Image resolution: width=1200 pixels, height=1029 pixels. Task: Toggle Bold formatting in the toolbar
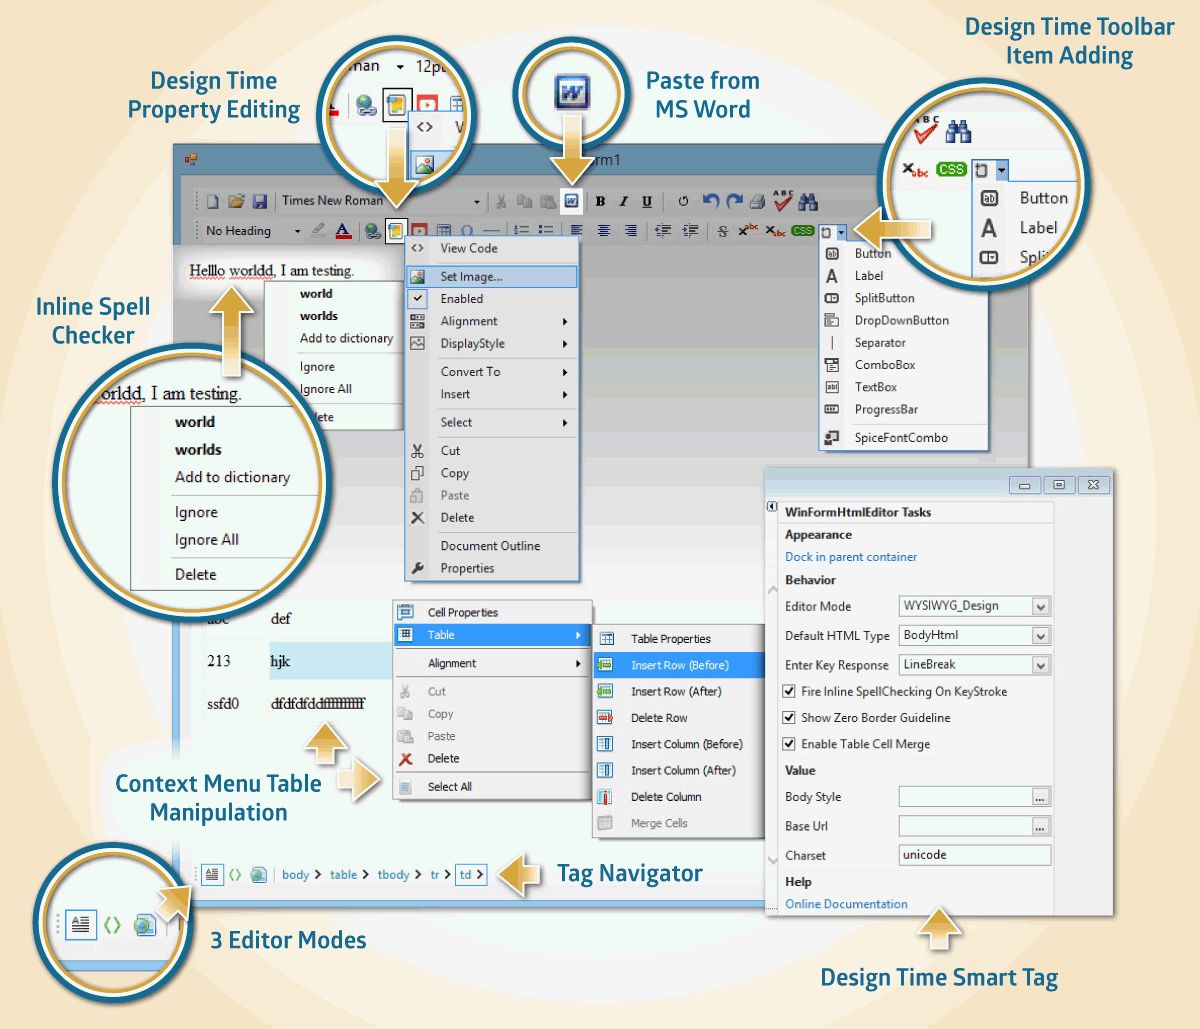pos(600,201)
